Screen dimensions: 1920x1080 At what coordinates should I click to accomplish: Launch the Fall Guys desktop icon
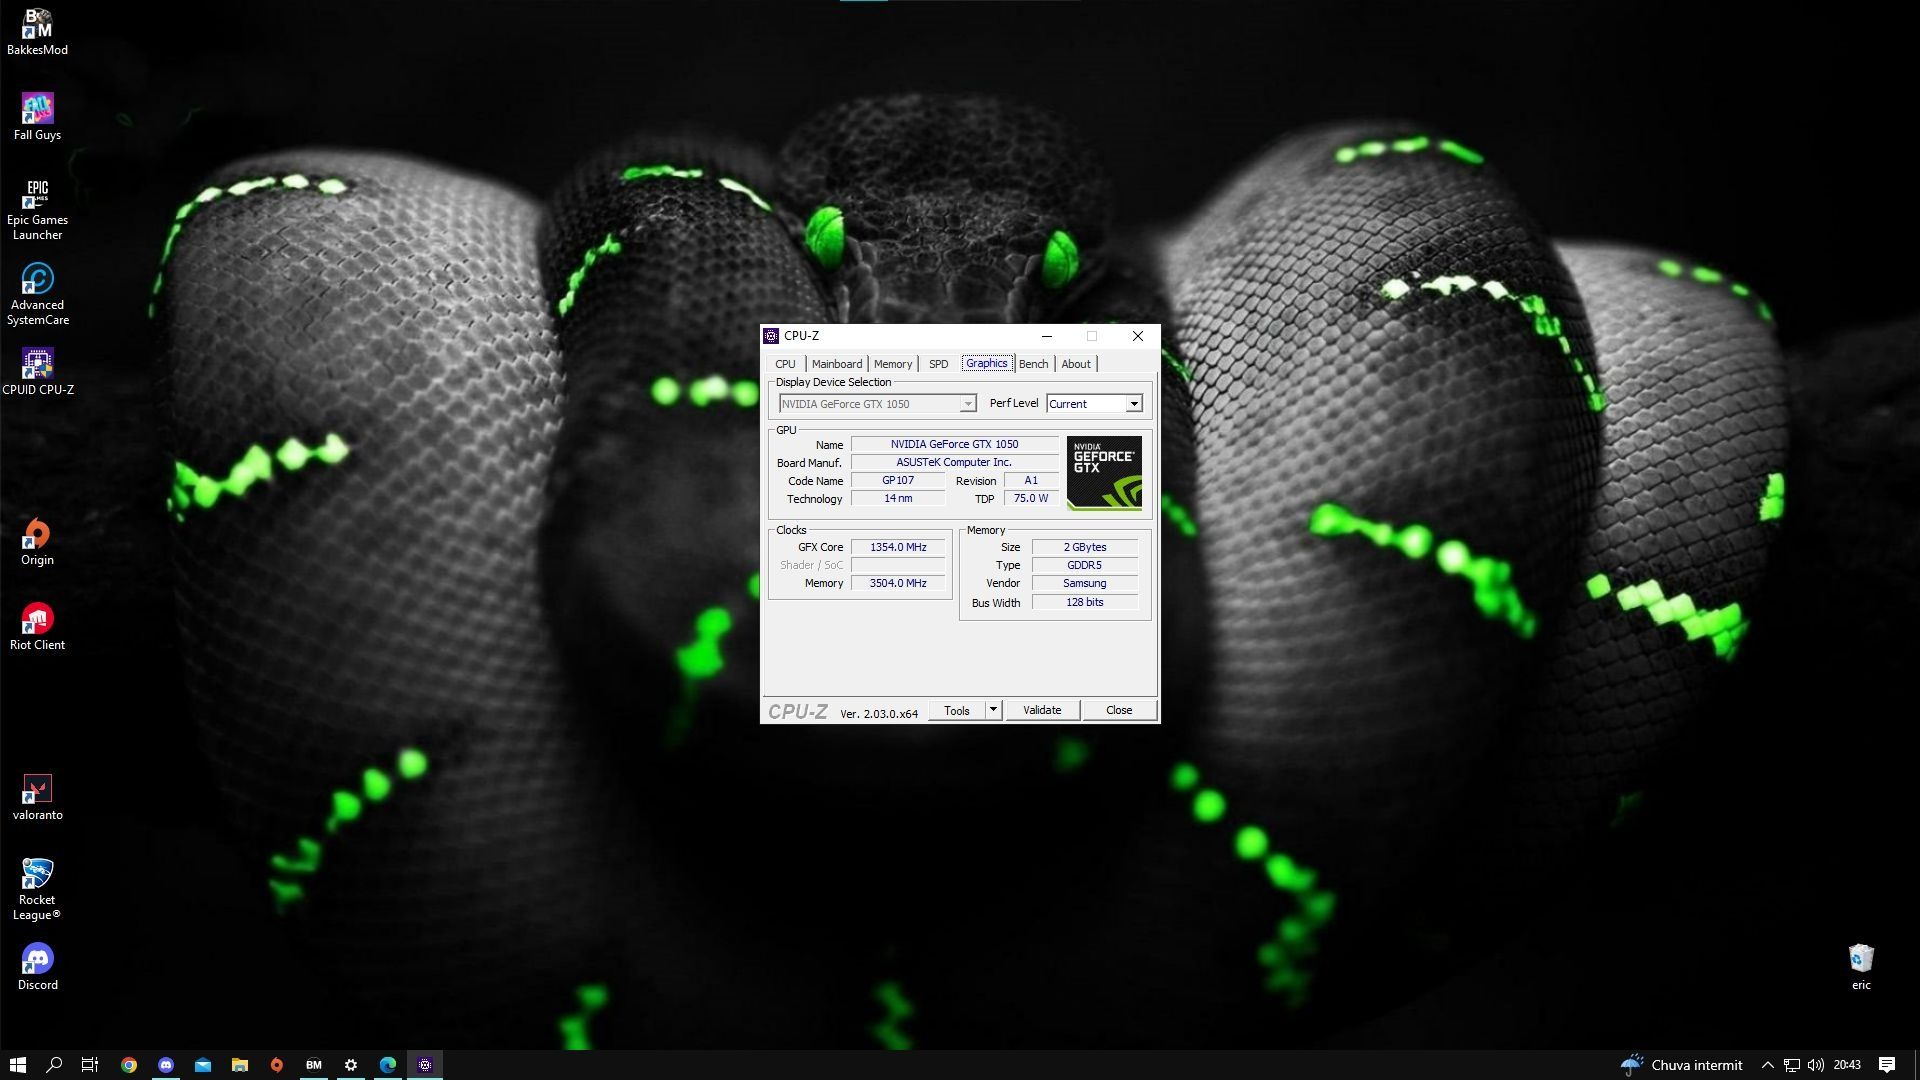tap(37, 116)
